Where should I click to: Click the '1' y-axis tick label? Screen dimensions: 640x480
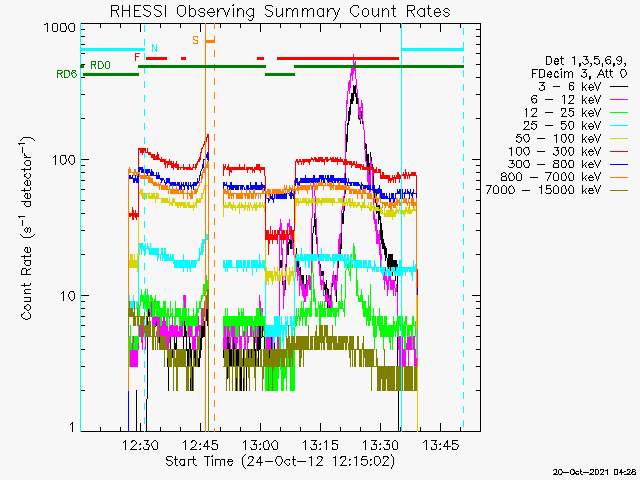tap(72, 427)
